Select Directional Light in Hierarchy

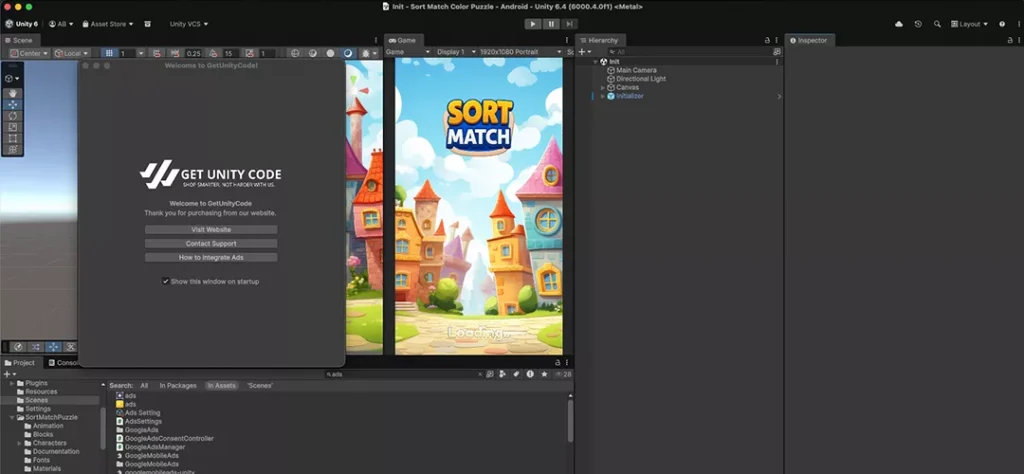click(641, 79)
